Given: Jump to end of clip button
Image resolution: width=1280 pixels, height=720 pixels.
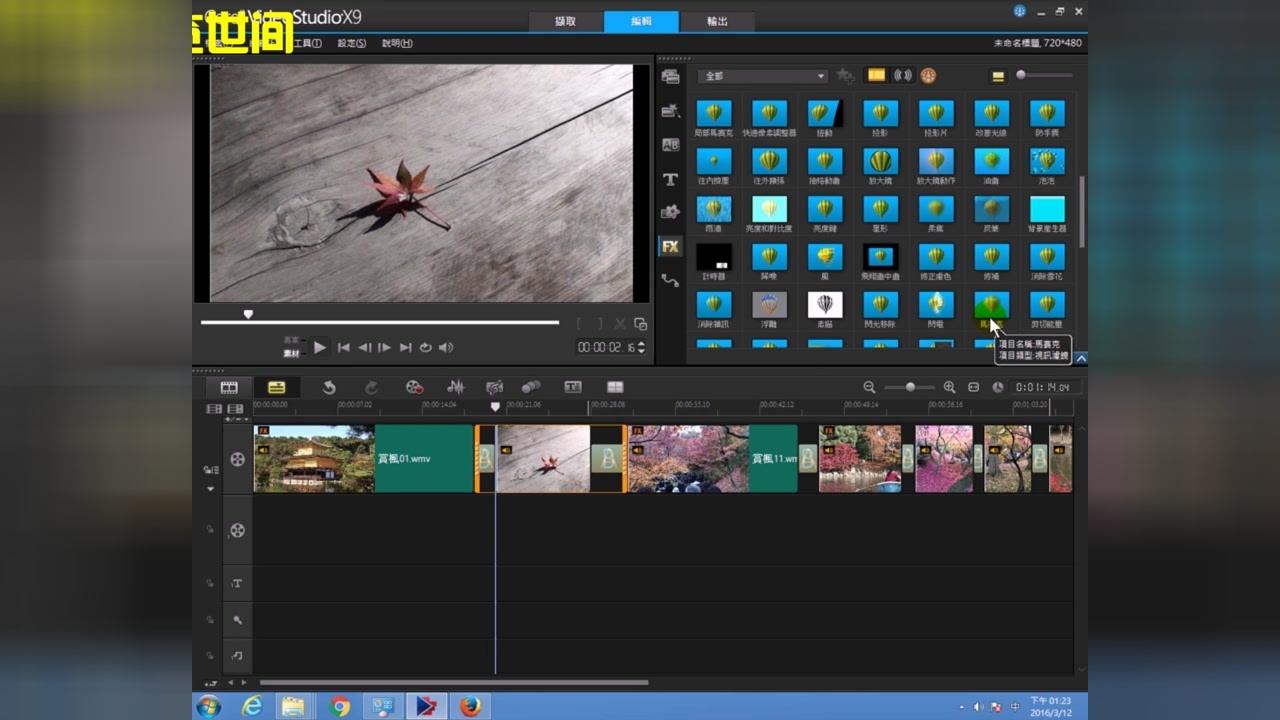Looking at the screenshot, I should (x=405, y=347).
